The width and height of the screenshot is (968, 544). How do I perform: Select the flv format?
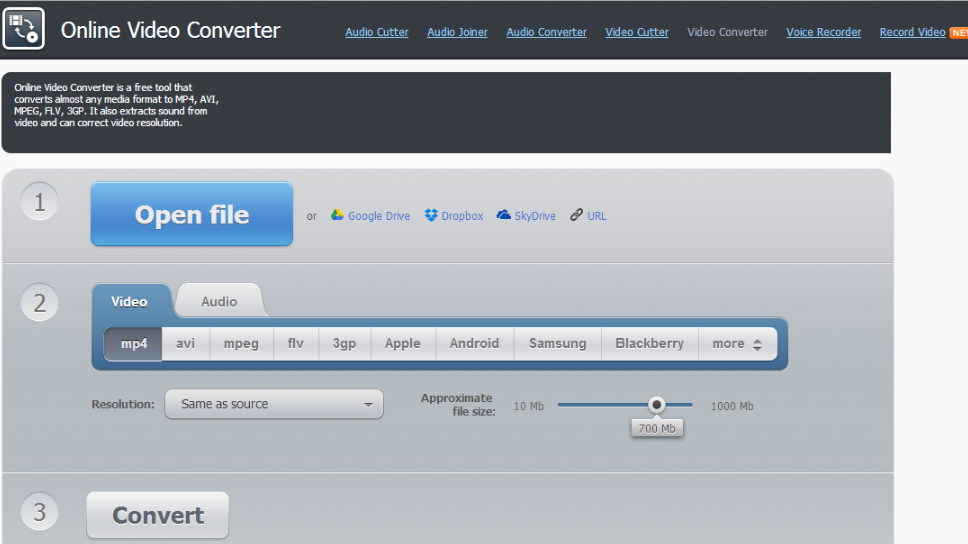point(296,343)
